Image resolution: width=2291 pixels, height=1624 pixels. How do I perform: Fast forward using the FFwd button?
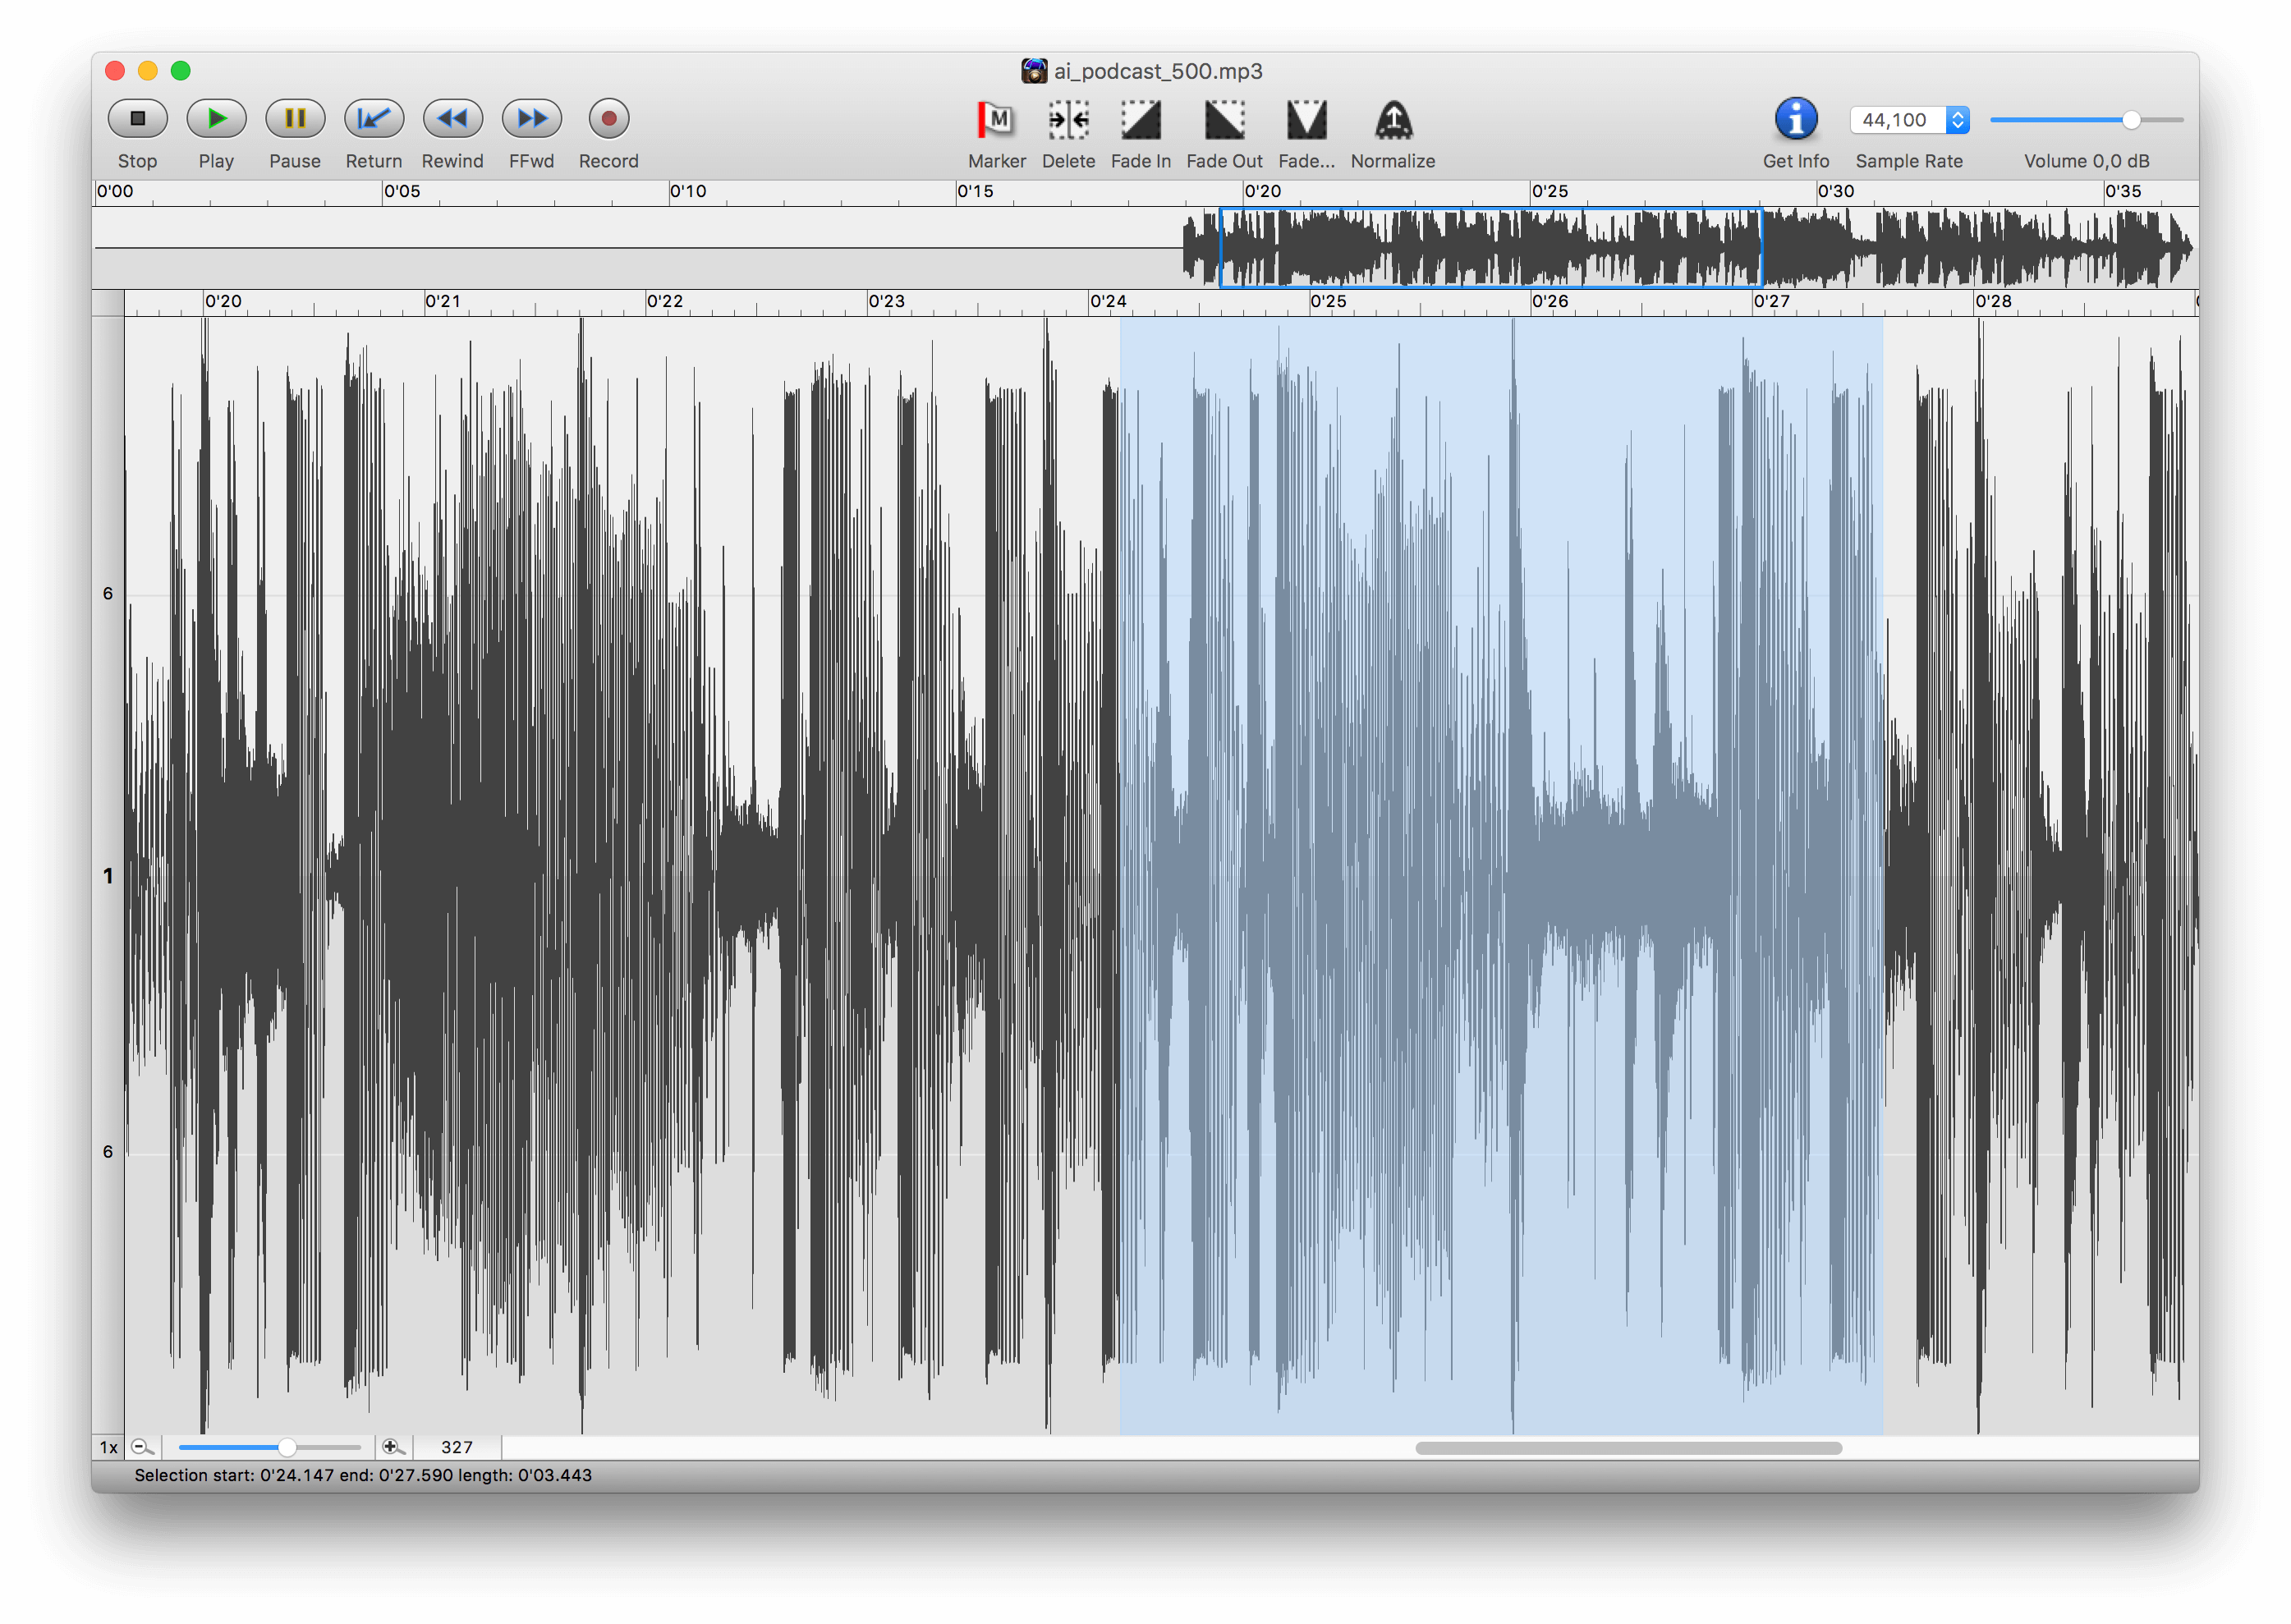[531, 118]
